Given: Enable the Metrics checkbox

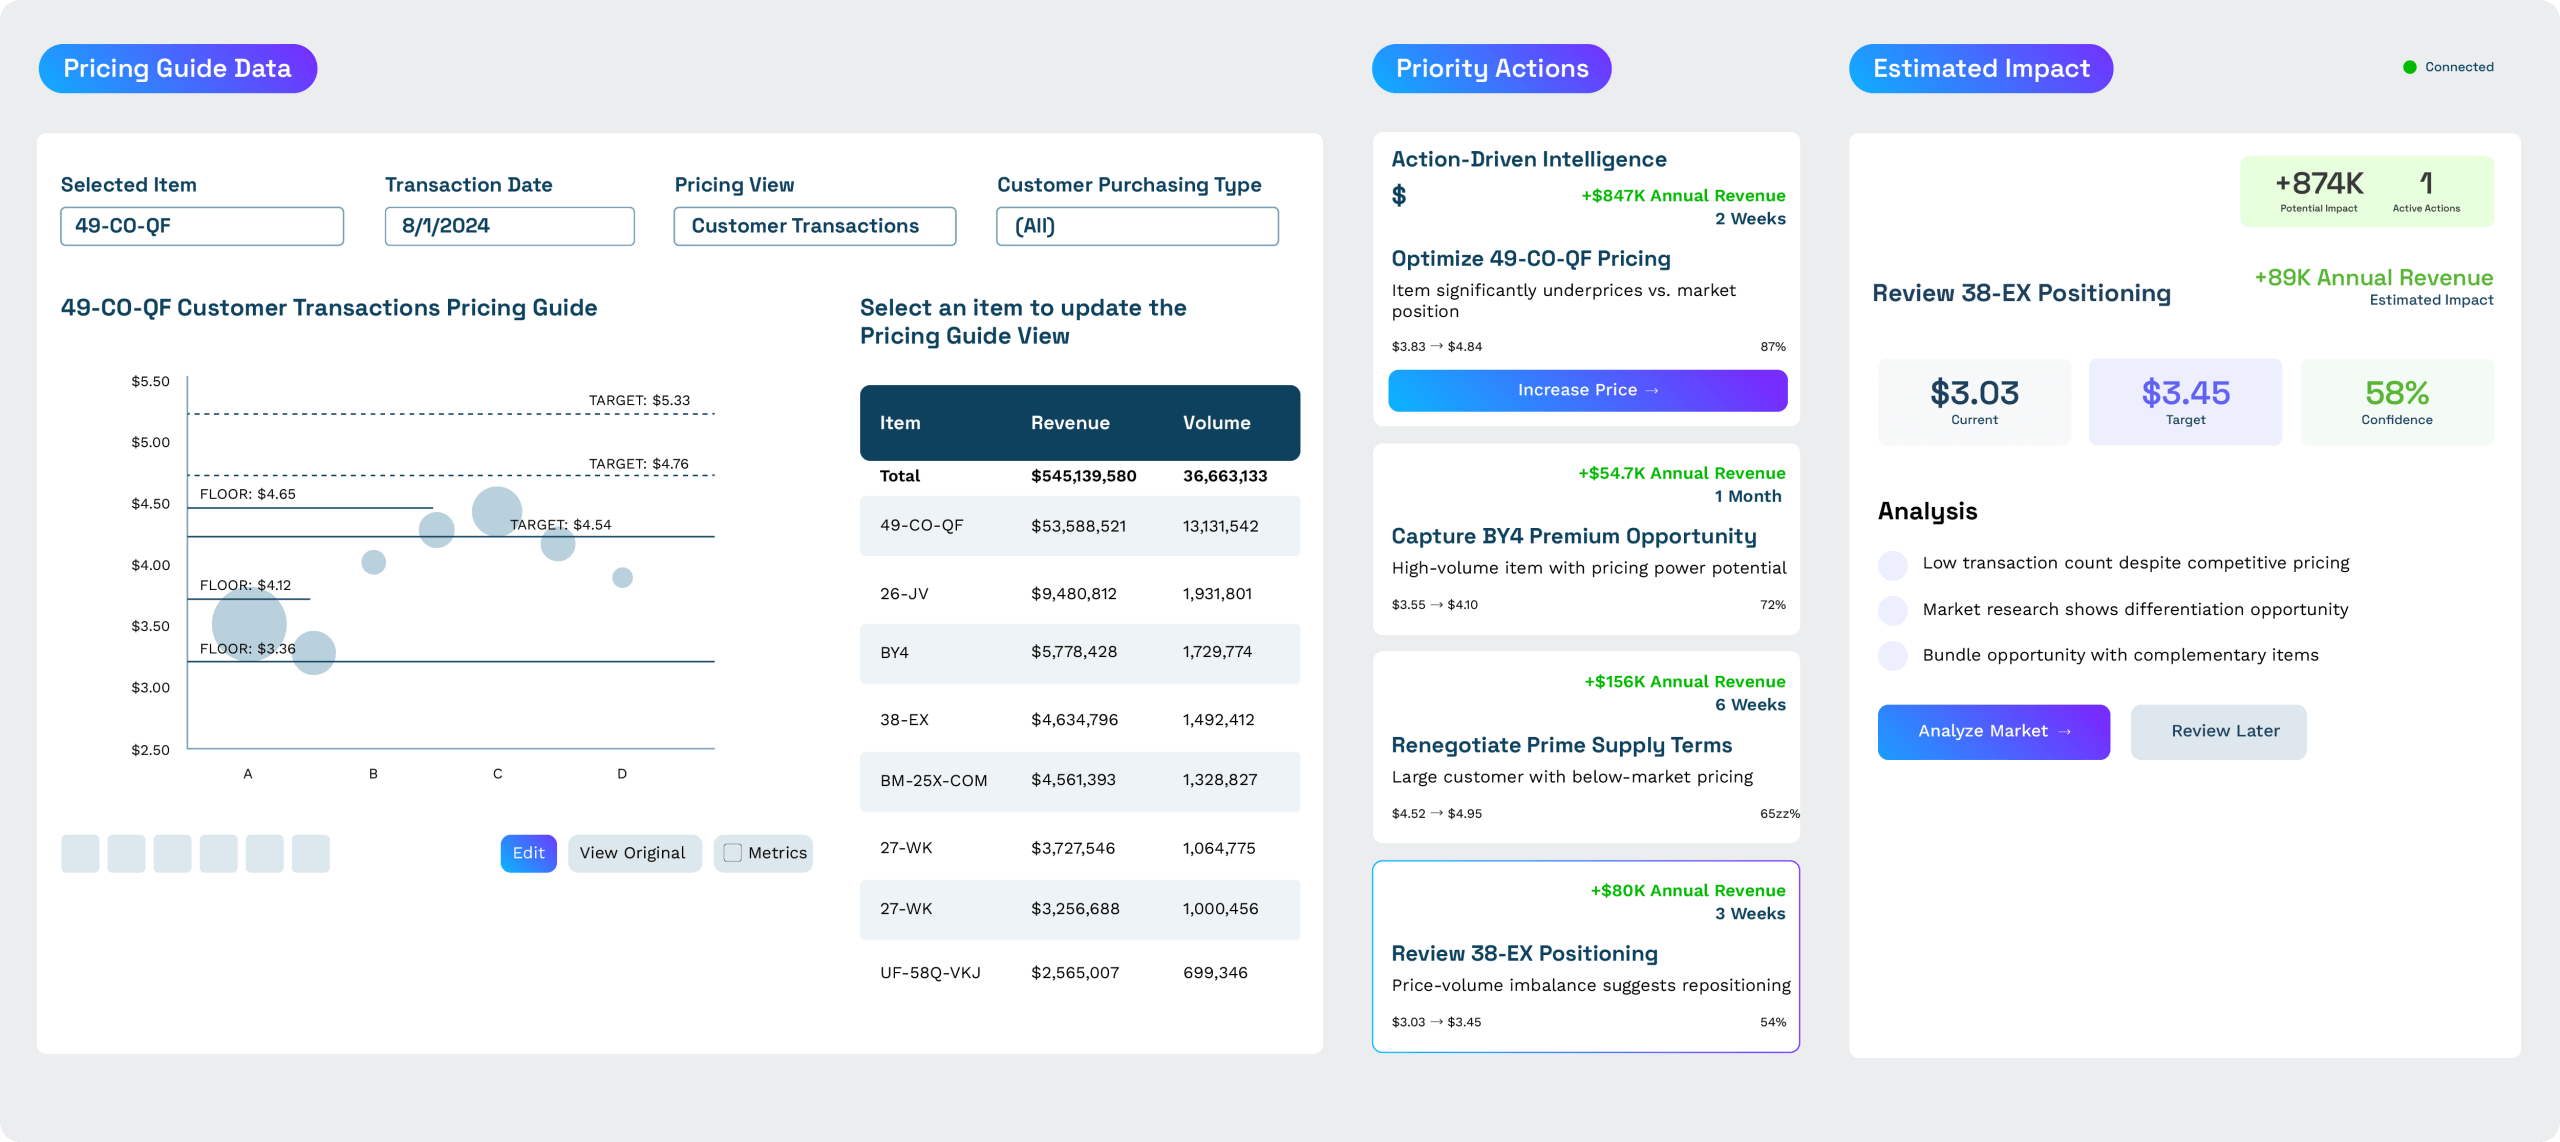Looking at the screenshot, I should [x=733, y=853].
